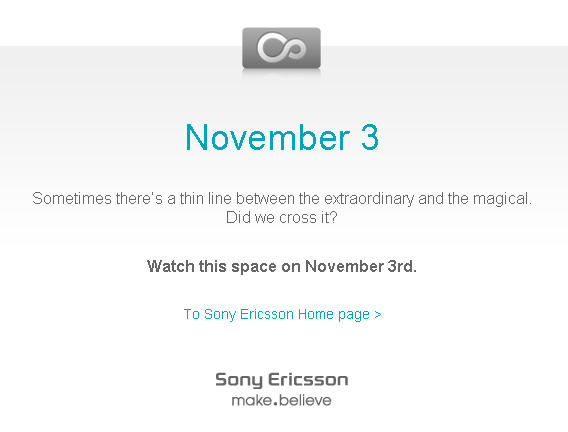
Task: Click the 'November 3' teal heading
Action: 282,137
